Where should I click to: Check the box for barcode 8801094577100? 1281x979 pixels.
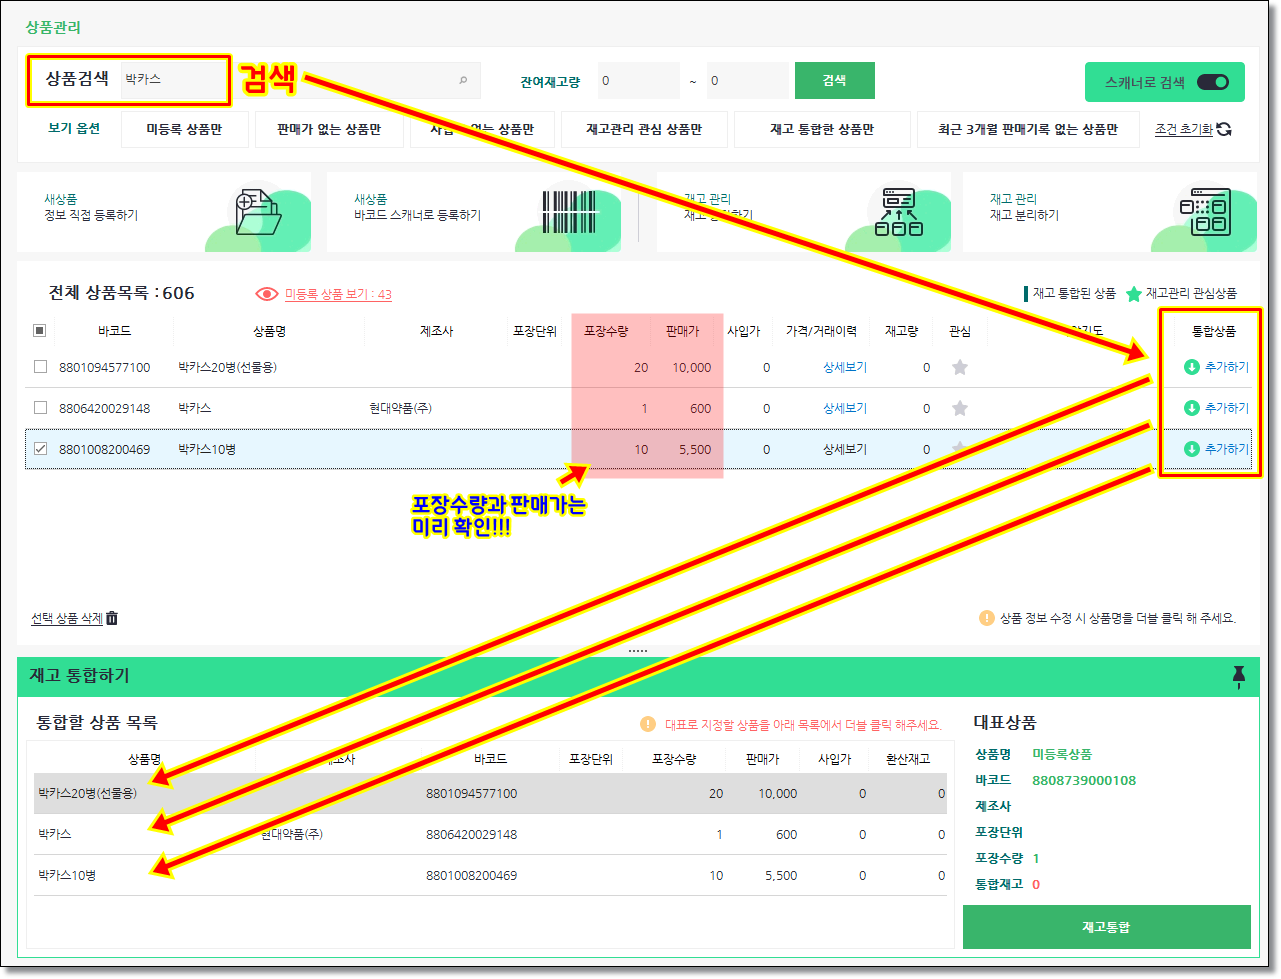click(40, 367)
